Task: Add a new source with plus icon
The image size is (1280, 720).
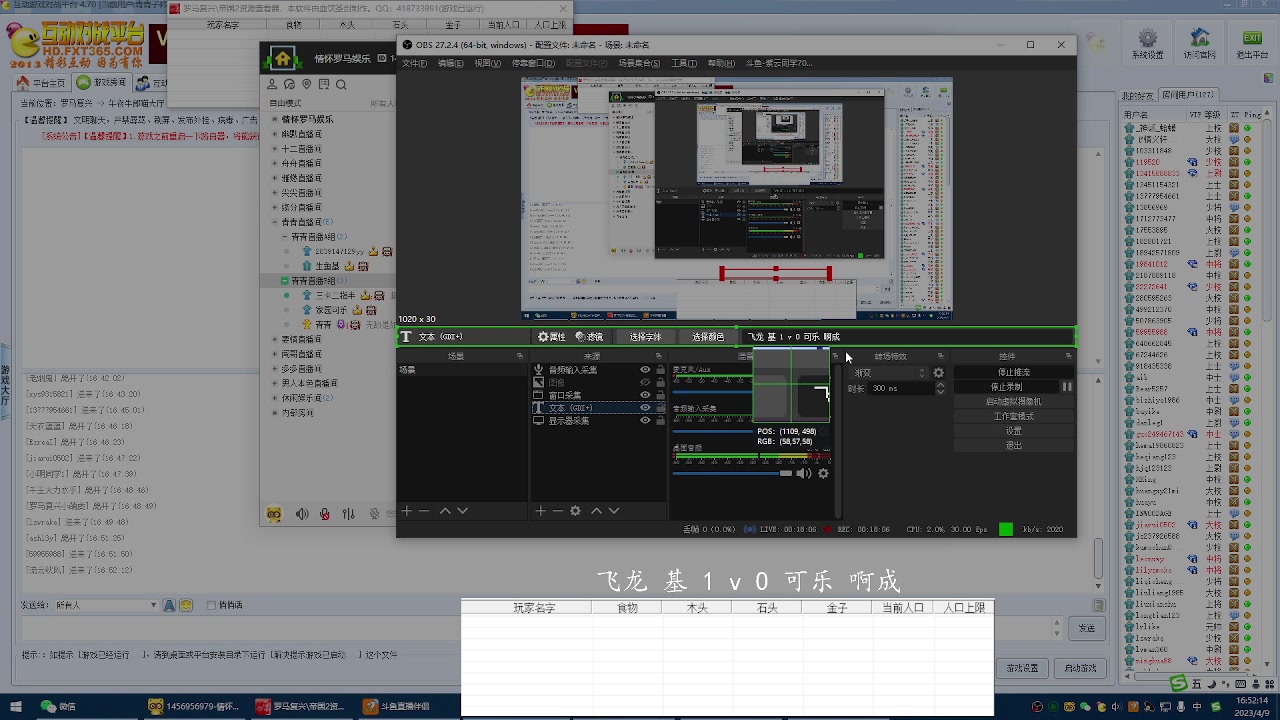Action: pyautogui.click(x=540, y=511)
